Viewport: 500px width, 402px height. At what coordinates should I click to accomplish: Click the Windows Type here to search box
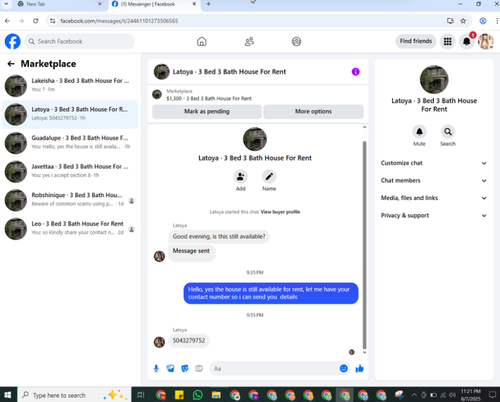(75, 395)
